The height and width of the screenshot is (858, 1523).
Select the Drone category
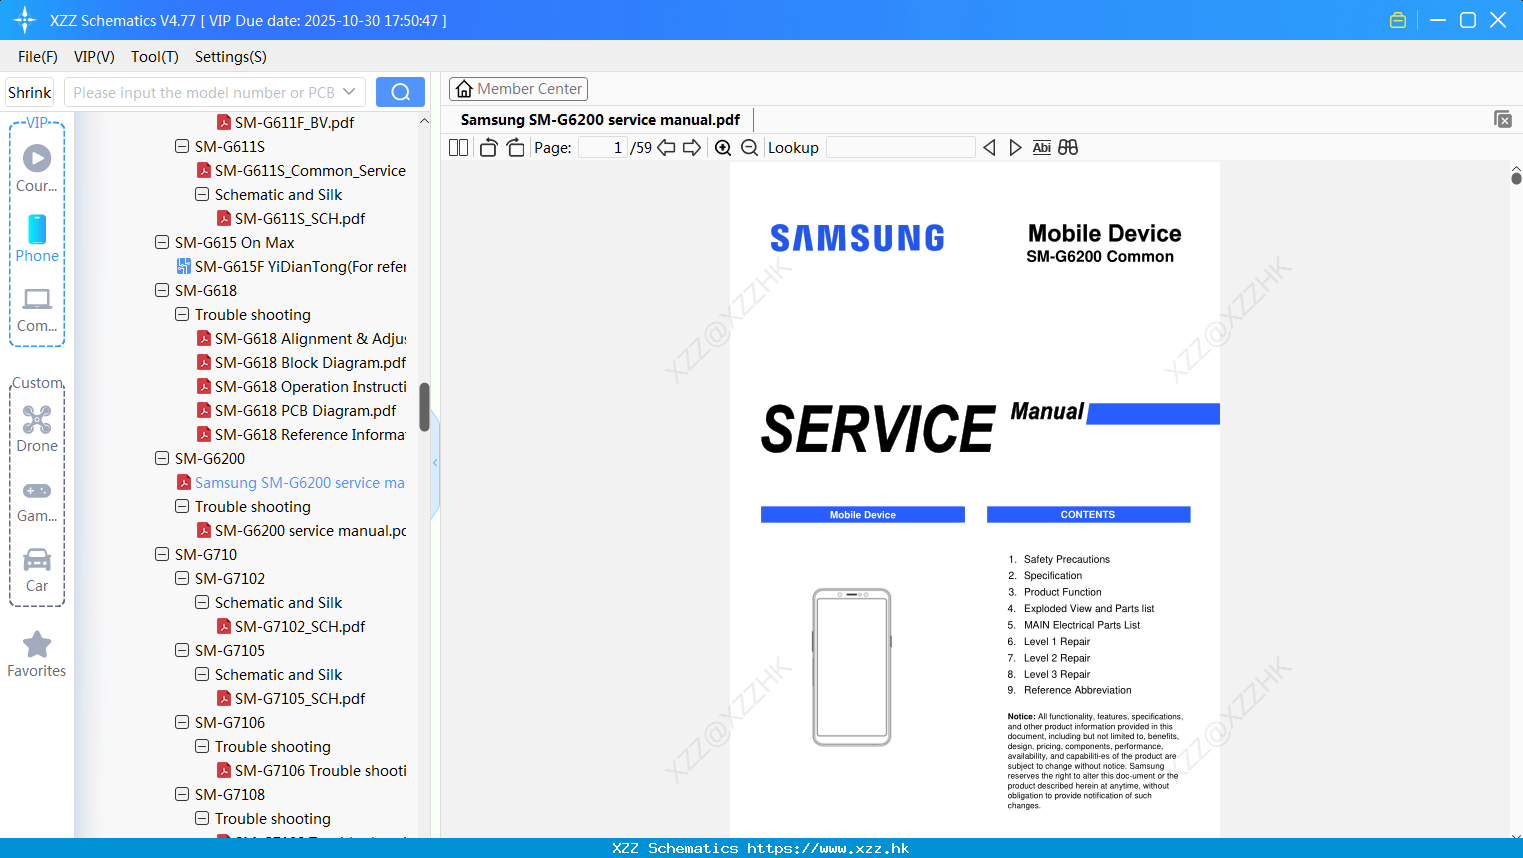pyautogui.click(x=37, y=429)
